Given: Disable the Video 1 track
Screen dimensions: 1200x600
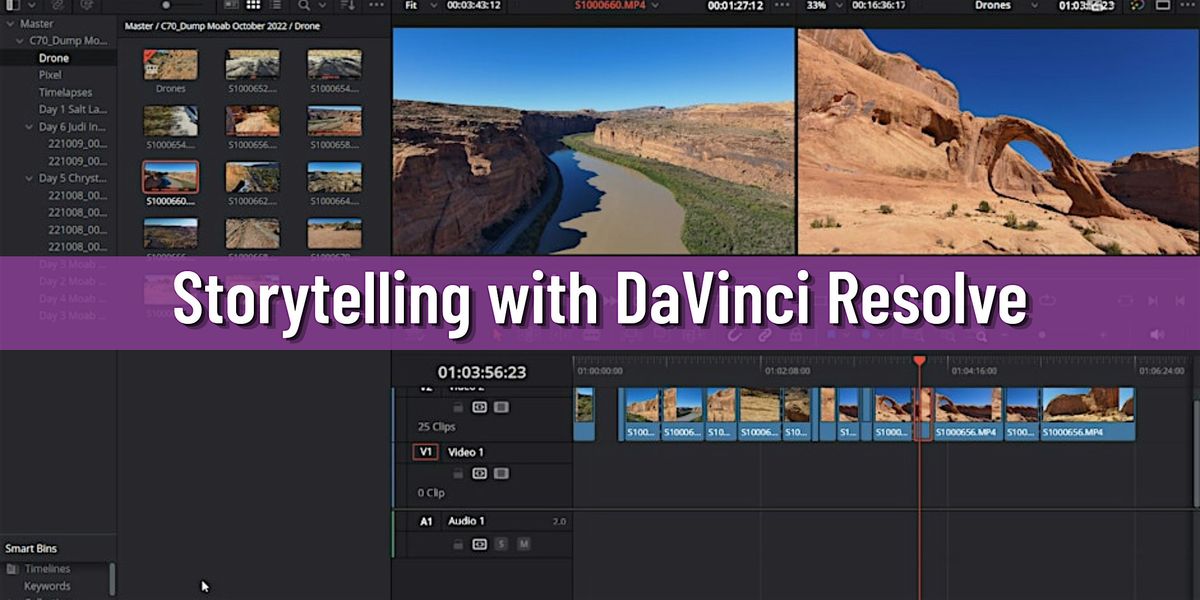Looking at the screenshot, I should (x=501, y=473).
